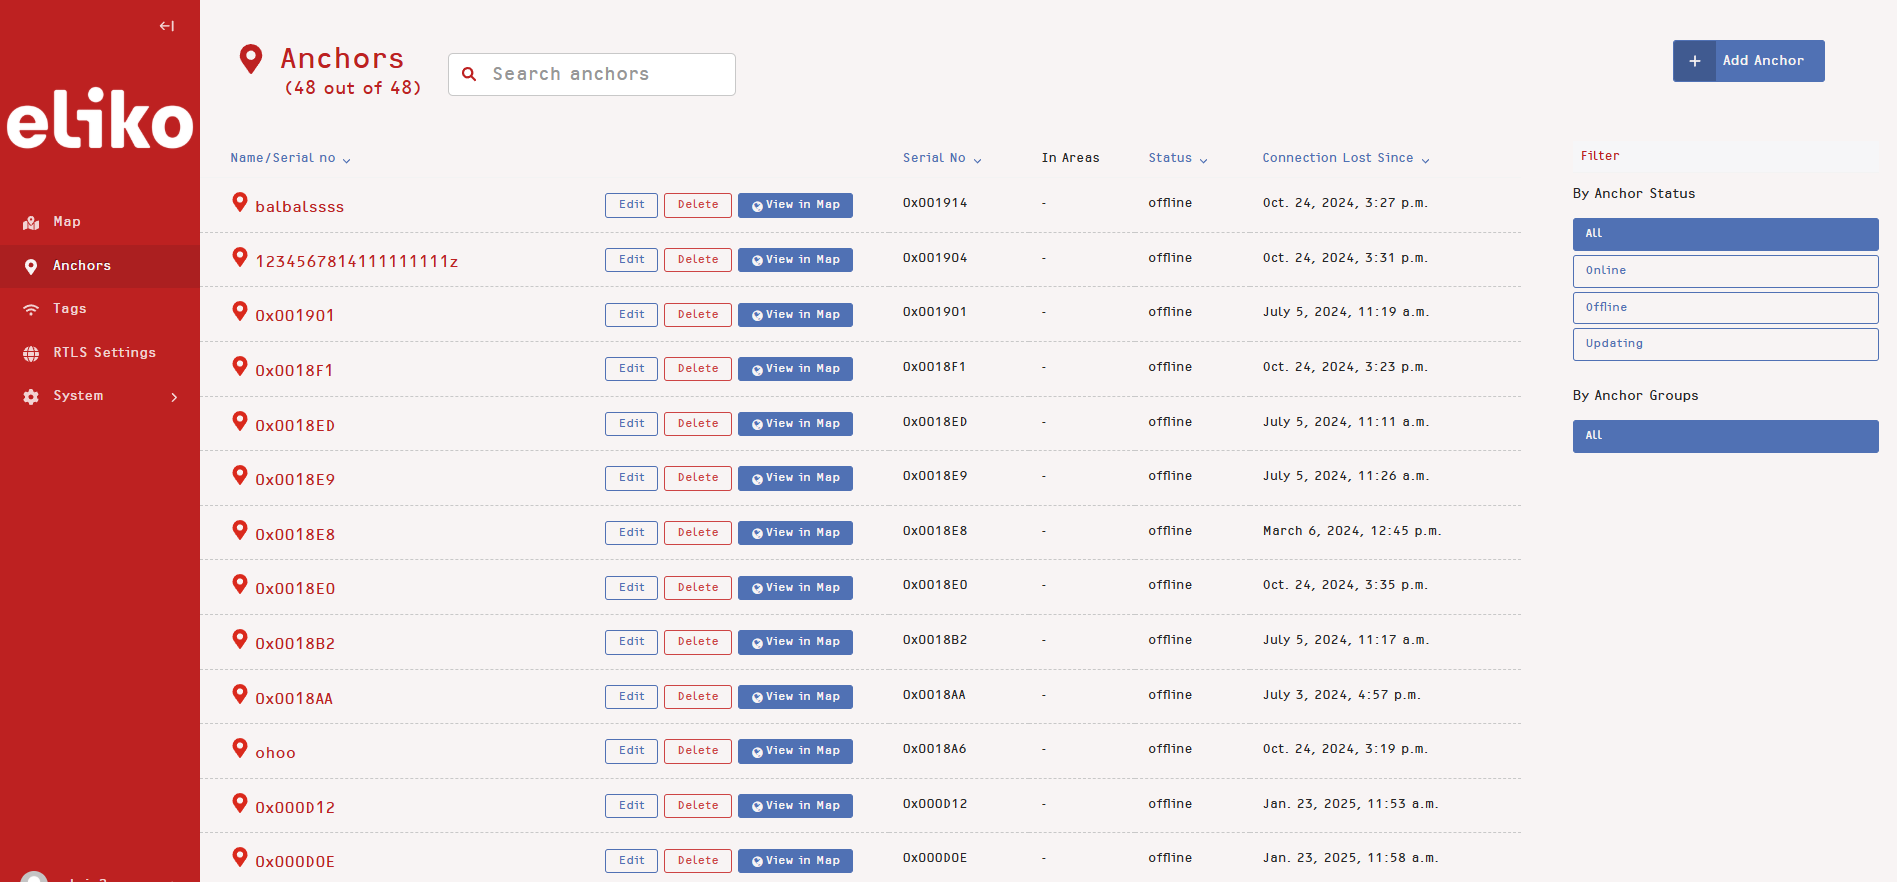Edit the 0x0018ED anchor

click(631, 424)
